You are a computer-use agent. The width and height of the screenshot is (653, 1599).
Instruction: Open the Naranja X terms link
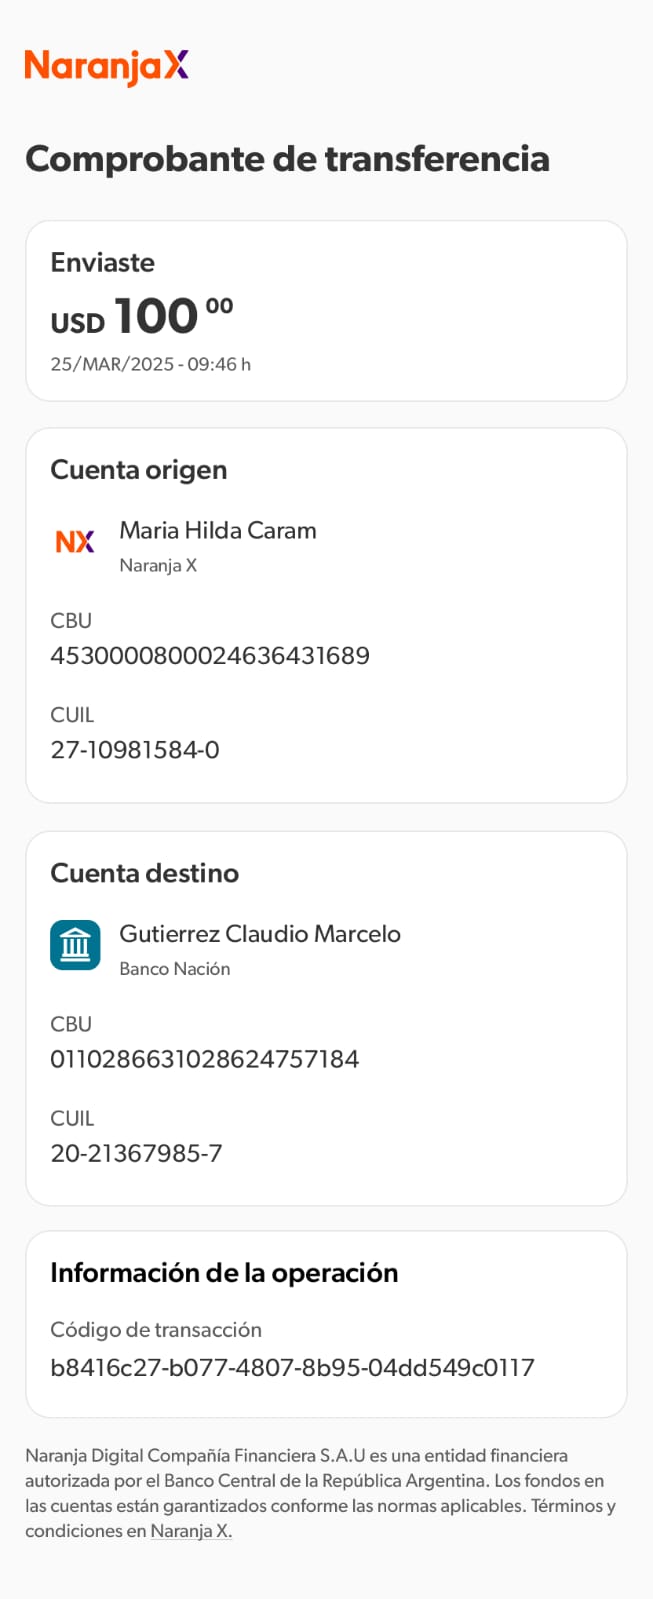click(x=191, y=1531)
